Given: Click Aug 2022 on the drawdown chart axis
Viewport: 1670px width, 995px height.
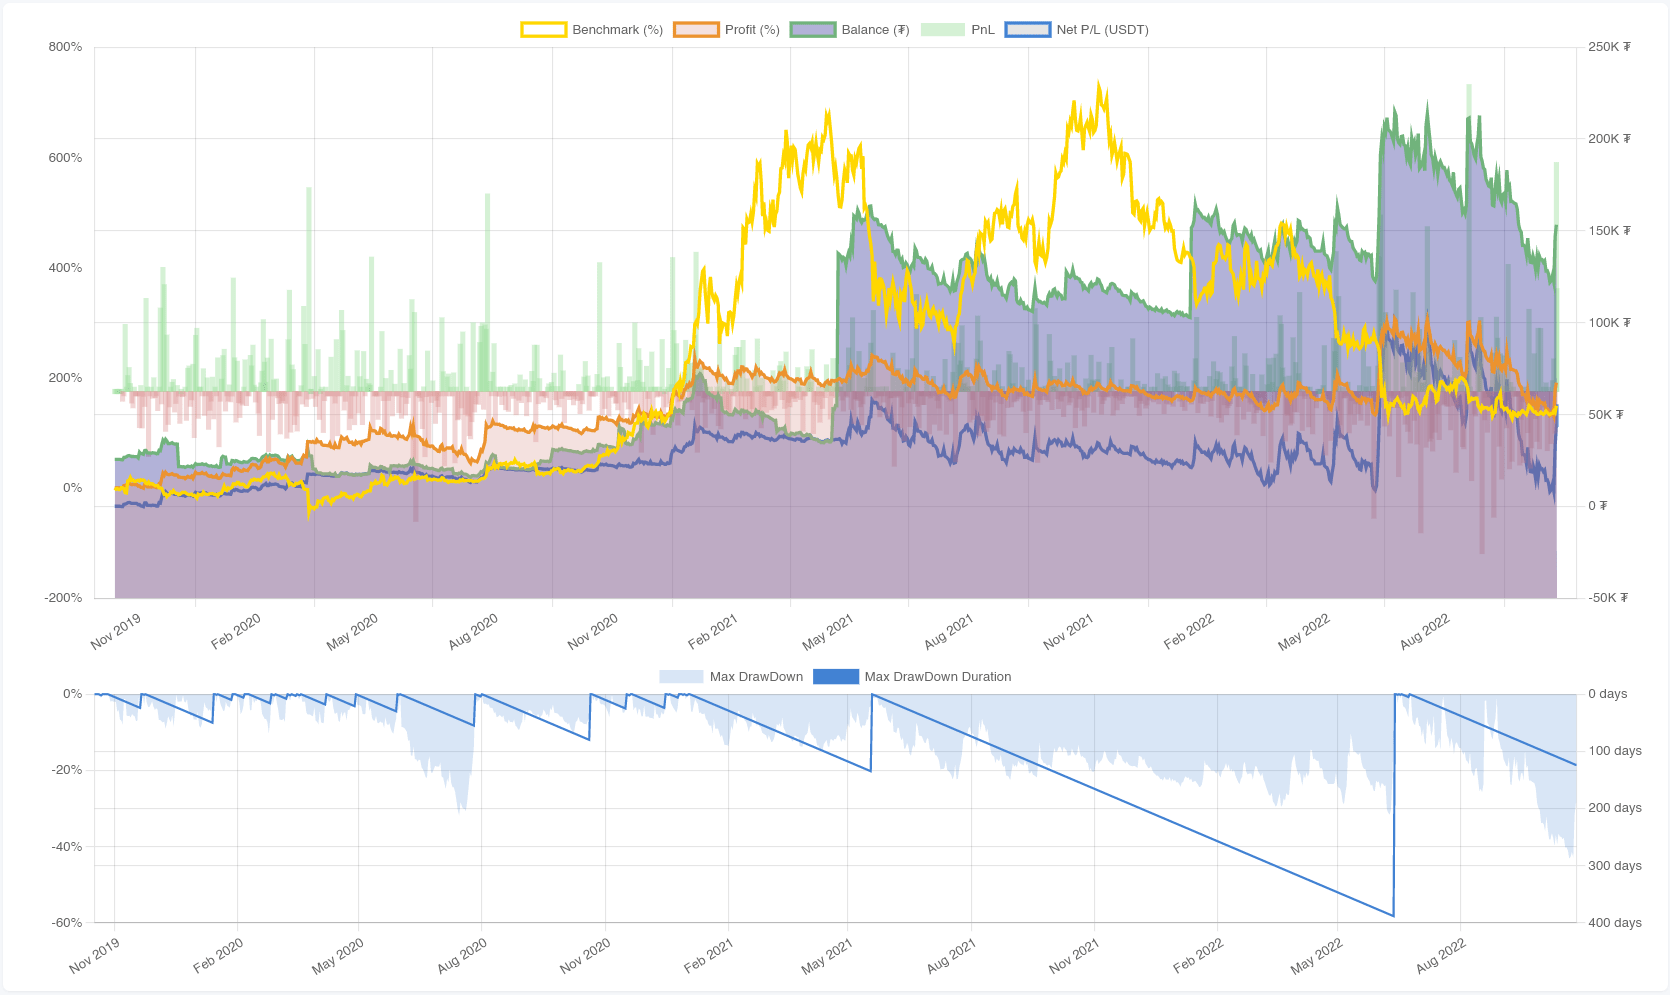Looking at the screenshot, I should coord(1441,956).
